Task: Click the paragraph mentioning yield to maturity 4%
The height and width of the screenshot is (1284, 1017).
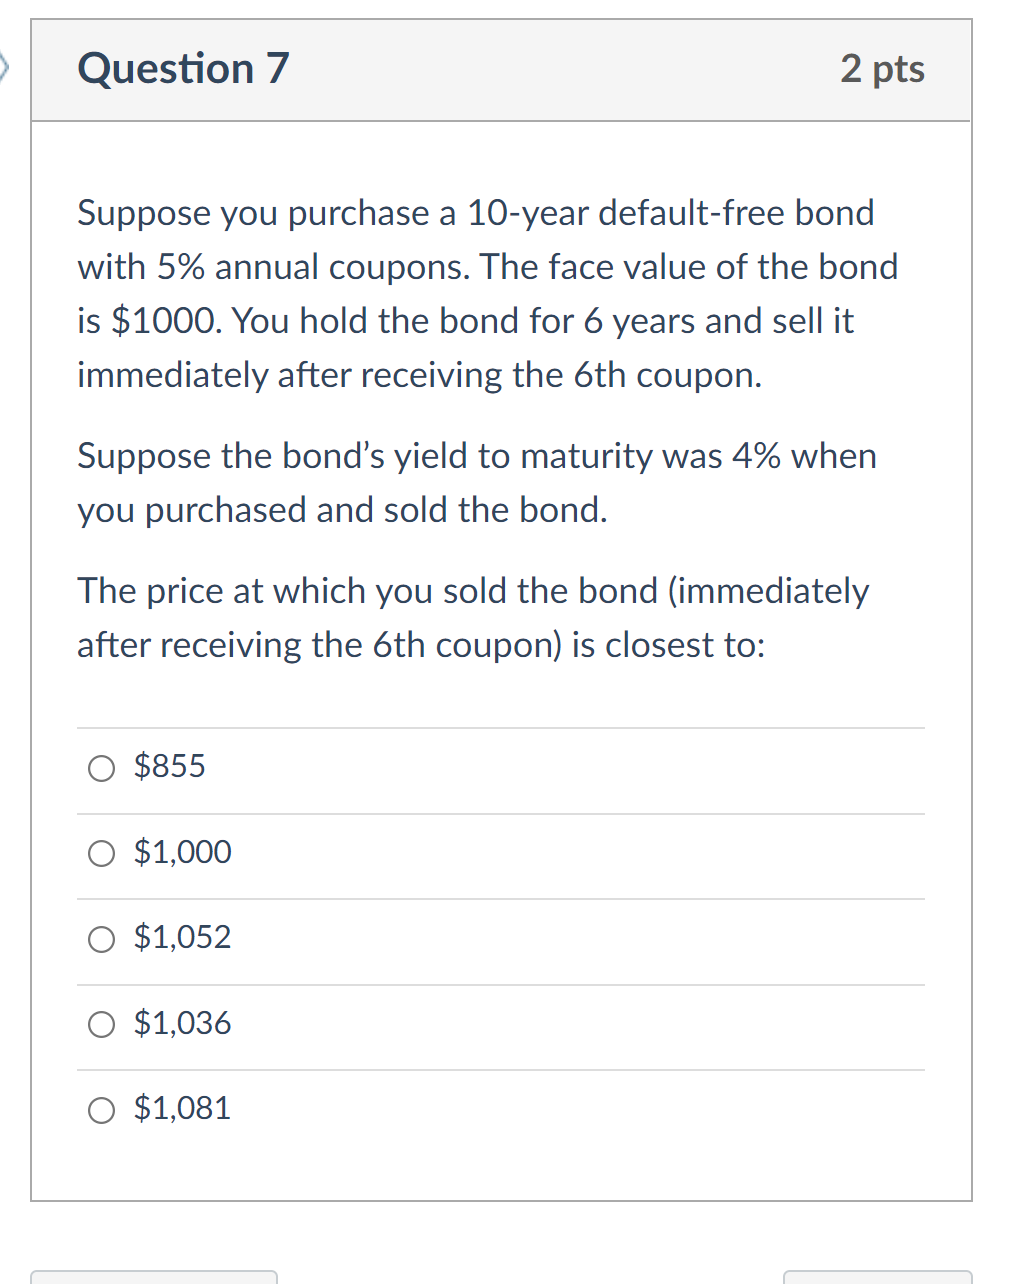Action: tap(477, 483)
